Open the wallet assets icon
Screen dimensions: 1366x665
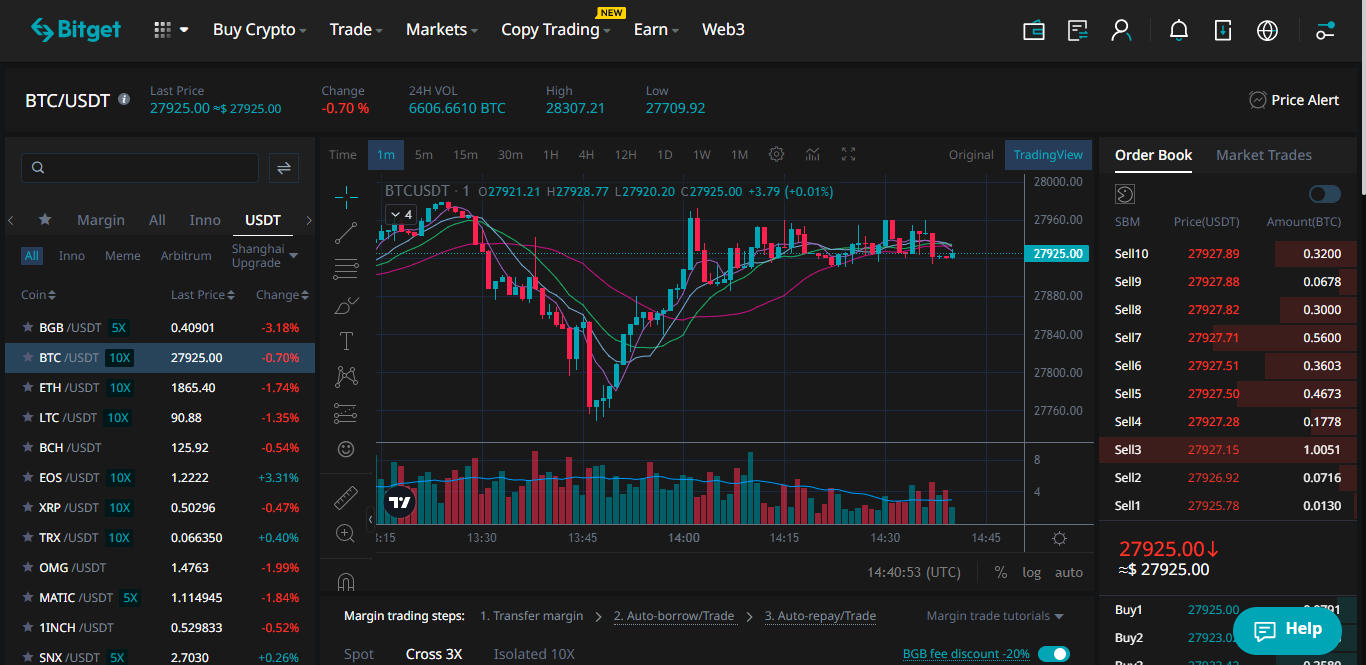(1034, 30)
